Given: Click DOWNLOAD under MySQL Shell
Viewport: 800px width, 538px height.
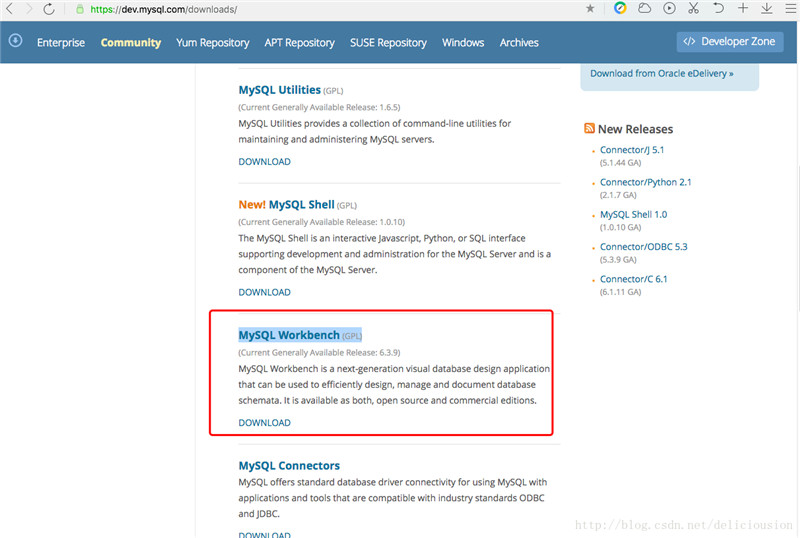Looking at the screenshot, I should coord(264,292).
